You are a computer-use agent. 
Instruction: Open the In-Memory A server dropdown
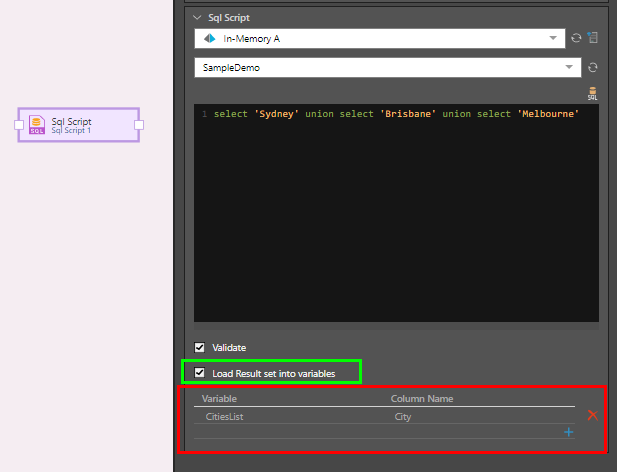tap(555, 38)
